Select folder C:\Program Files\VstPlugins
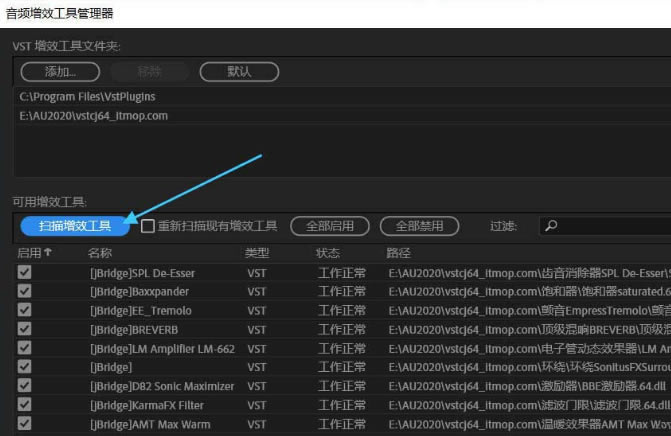Viewport: 671px width, 436px height. pyautogui.click(x=87, y=97)
